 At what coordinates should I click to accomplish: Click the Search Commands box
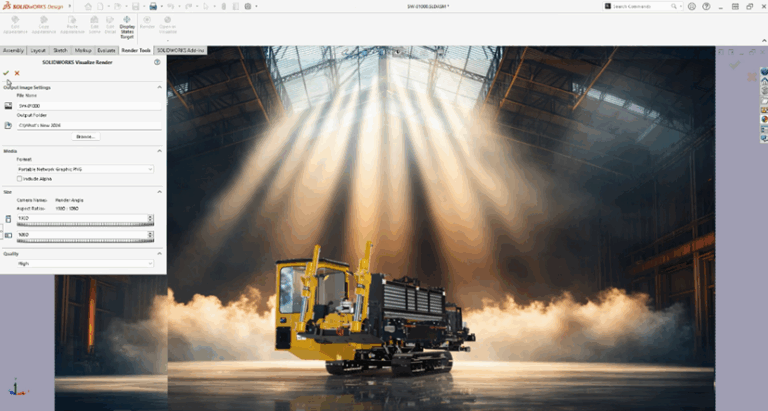click(x=641, y=6)
